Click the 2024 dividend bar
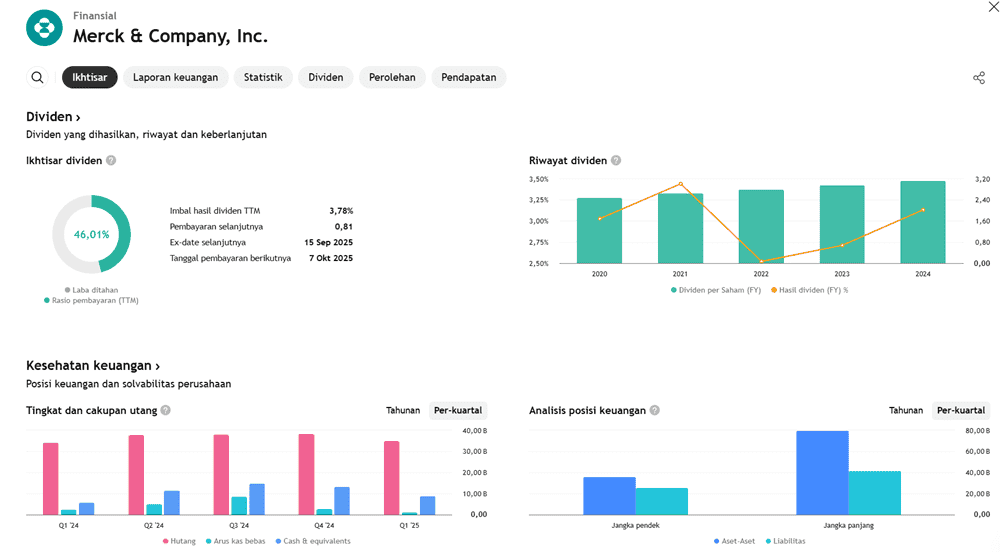This screenshot has height=552, width=1000. coord(923,222)
